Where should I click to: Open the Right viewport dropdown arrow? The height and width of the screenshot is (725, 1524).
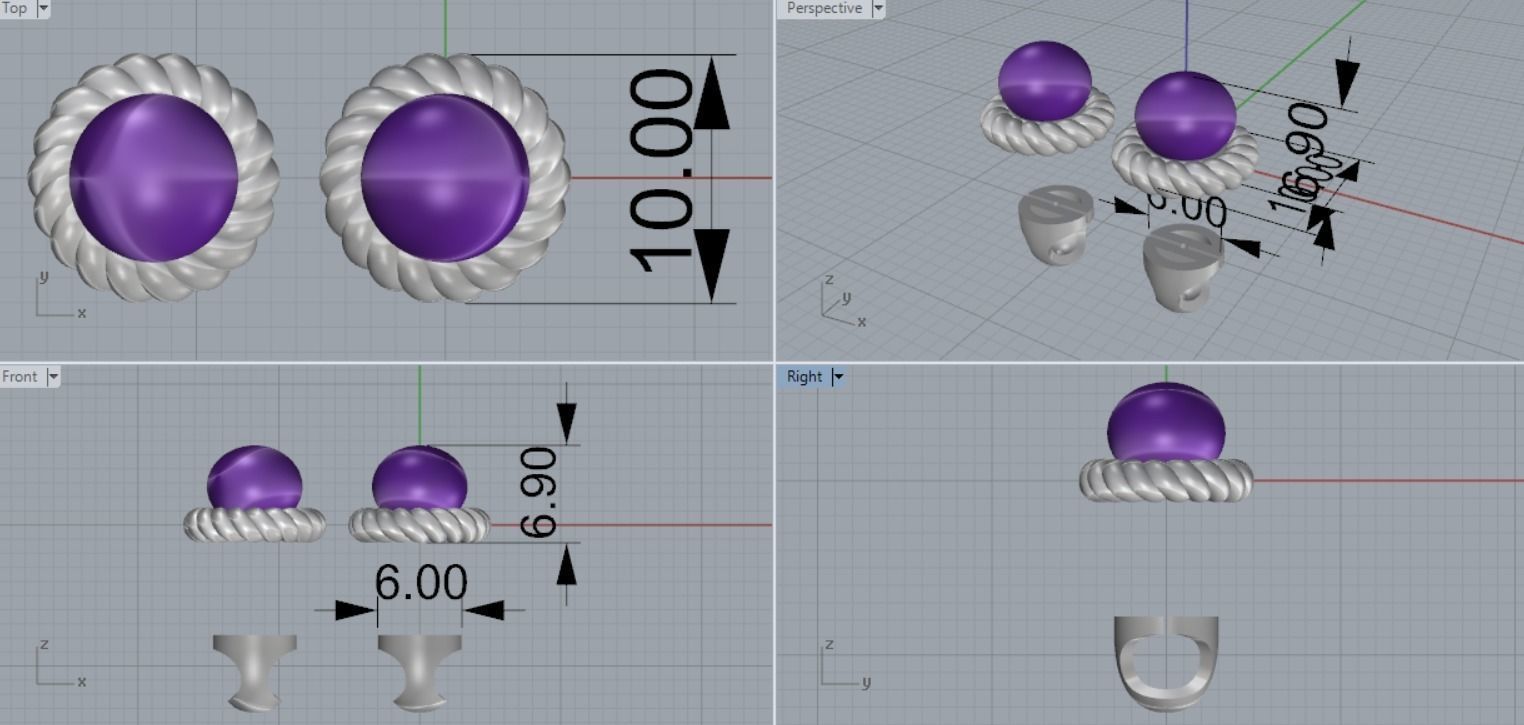[x=838, y=377]
